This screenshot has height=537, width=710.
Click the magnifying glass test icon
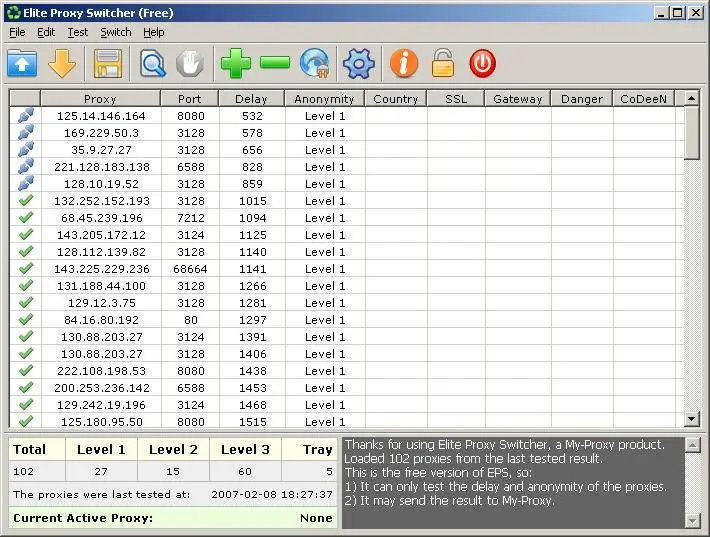[153, 64]
